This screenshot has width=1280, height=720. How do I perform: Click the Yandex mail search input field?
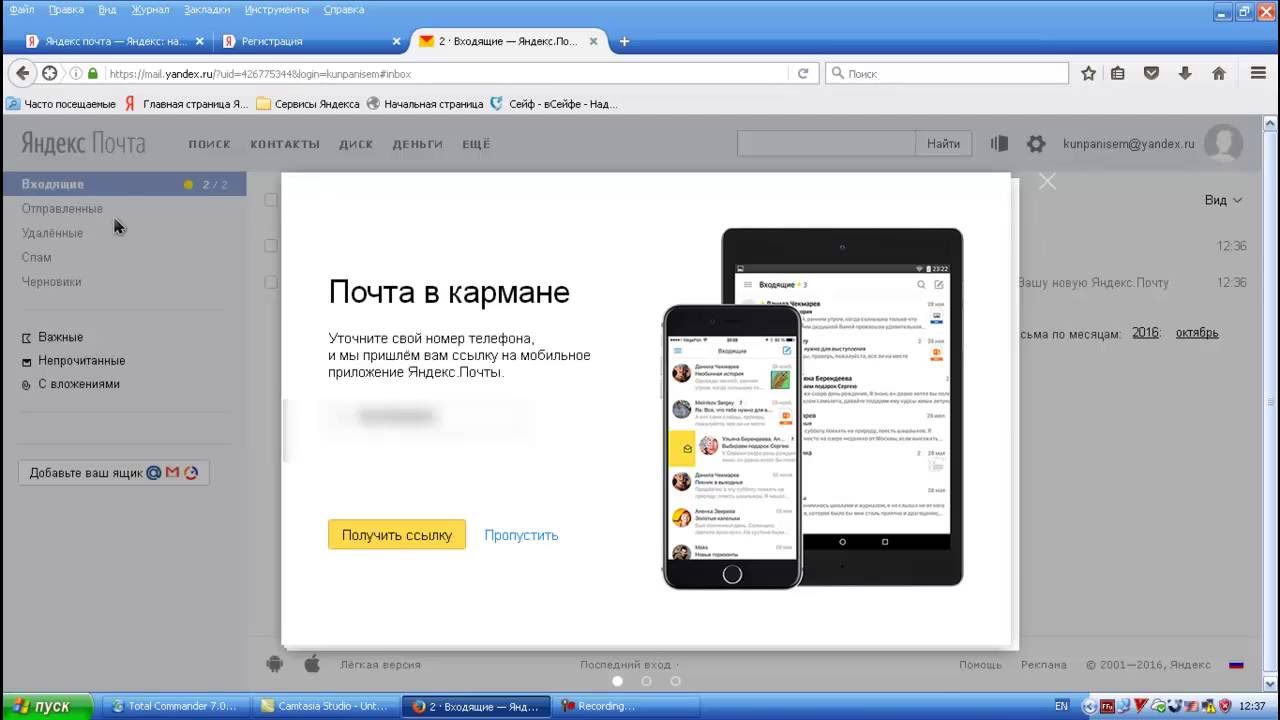pos(826,144)
